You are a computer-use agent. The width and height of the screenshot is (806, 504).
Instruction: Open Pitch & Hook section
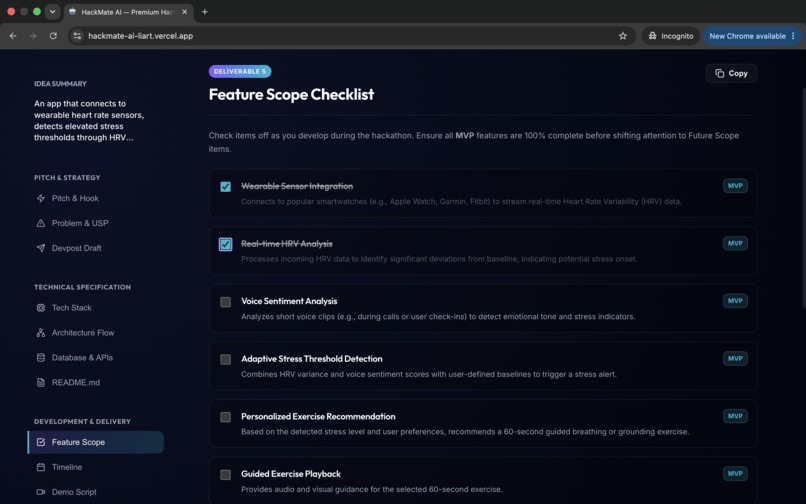[x=96, y=198]
